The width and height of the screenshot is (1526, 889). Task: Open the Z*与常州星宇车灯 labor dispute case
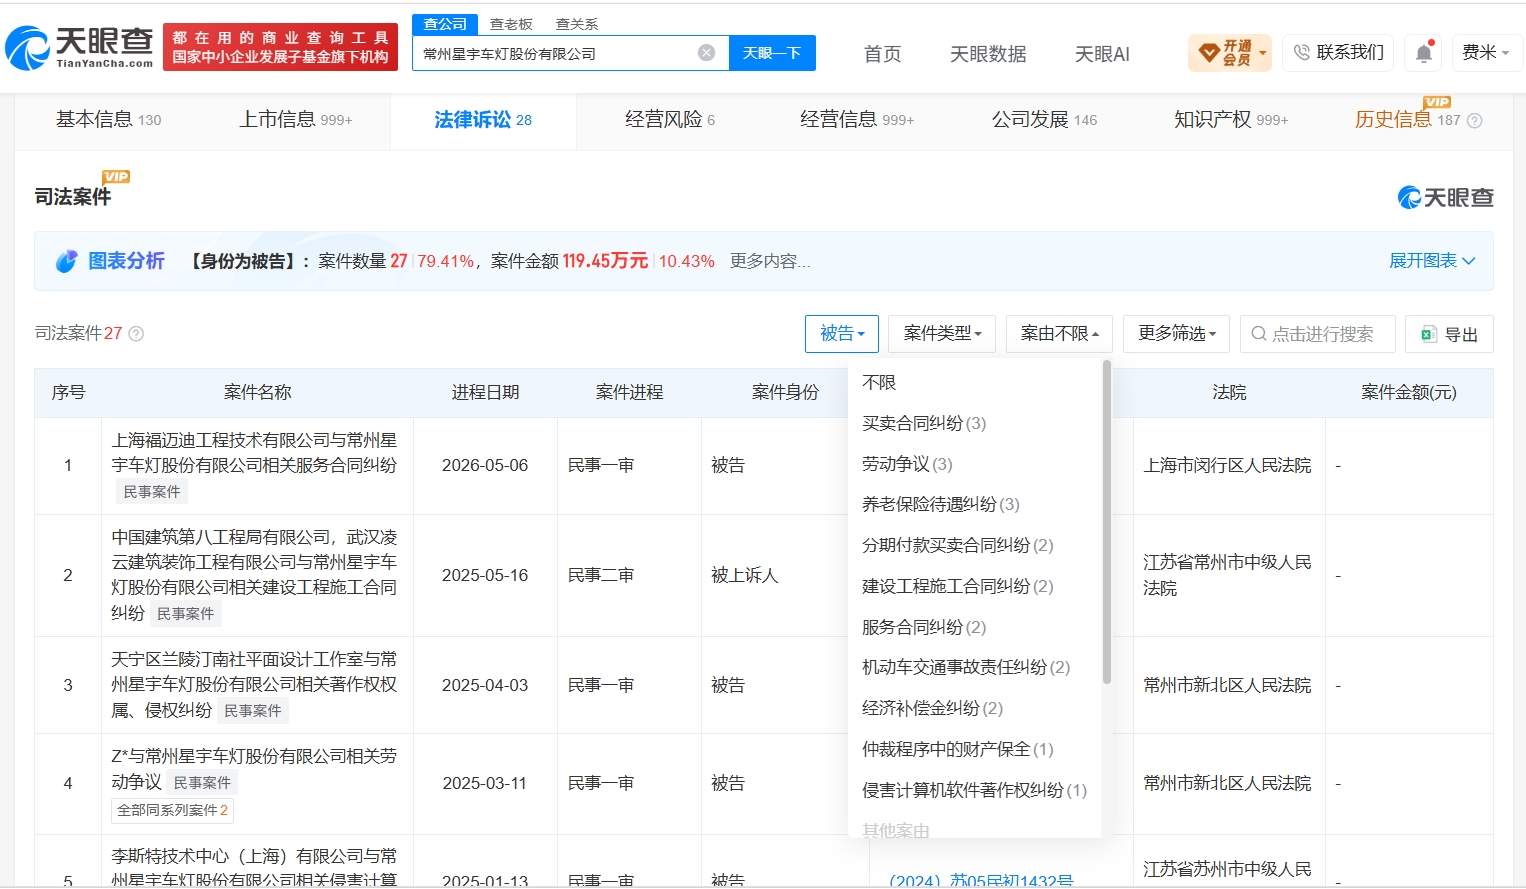coord(254,769)
